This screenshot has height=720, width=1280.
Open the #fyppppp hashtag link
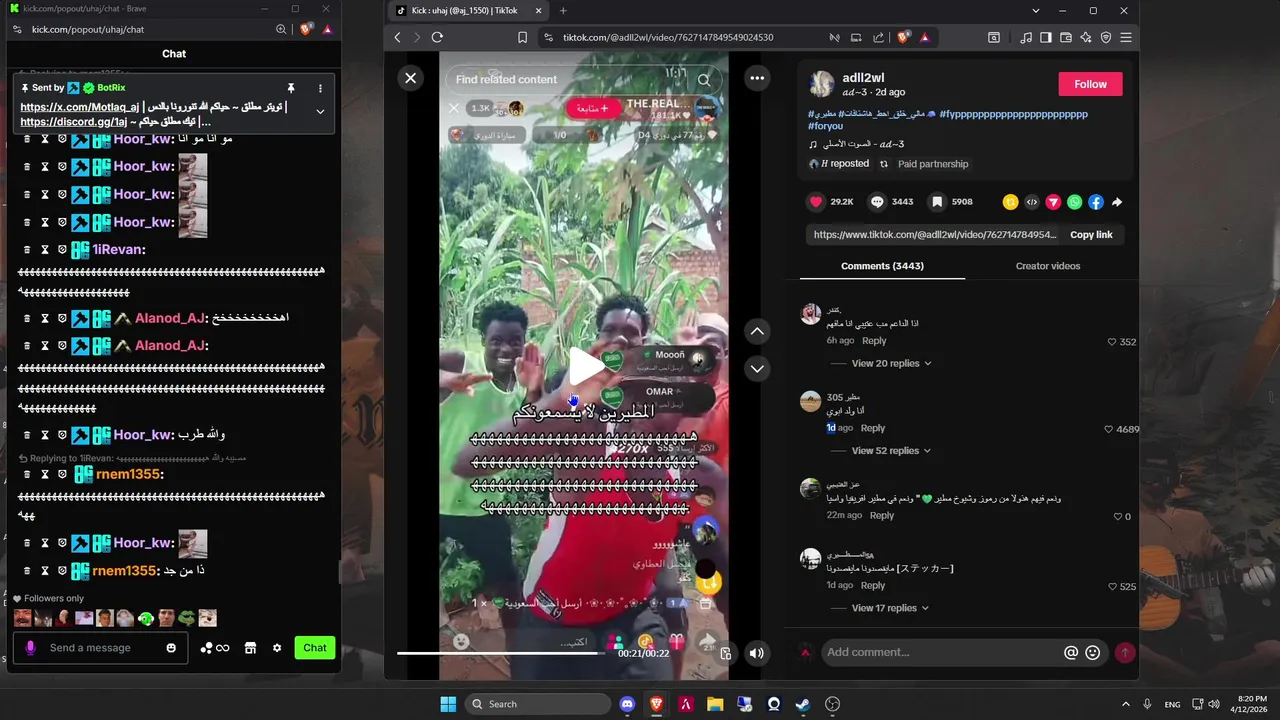[1013, 114]
